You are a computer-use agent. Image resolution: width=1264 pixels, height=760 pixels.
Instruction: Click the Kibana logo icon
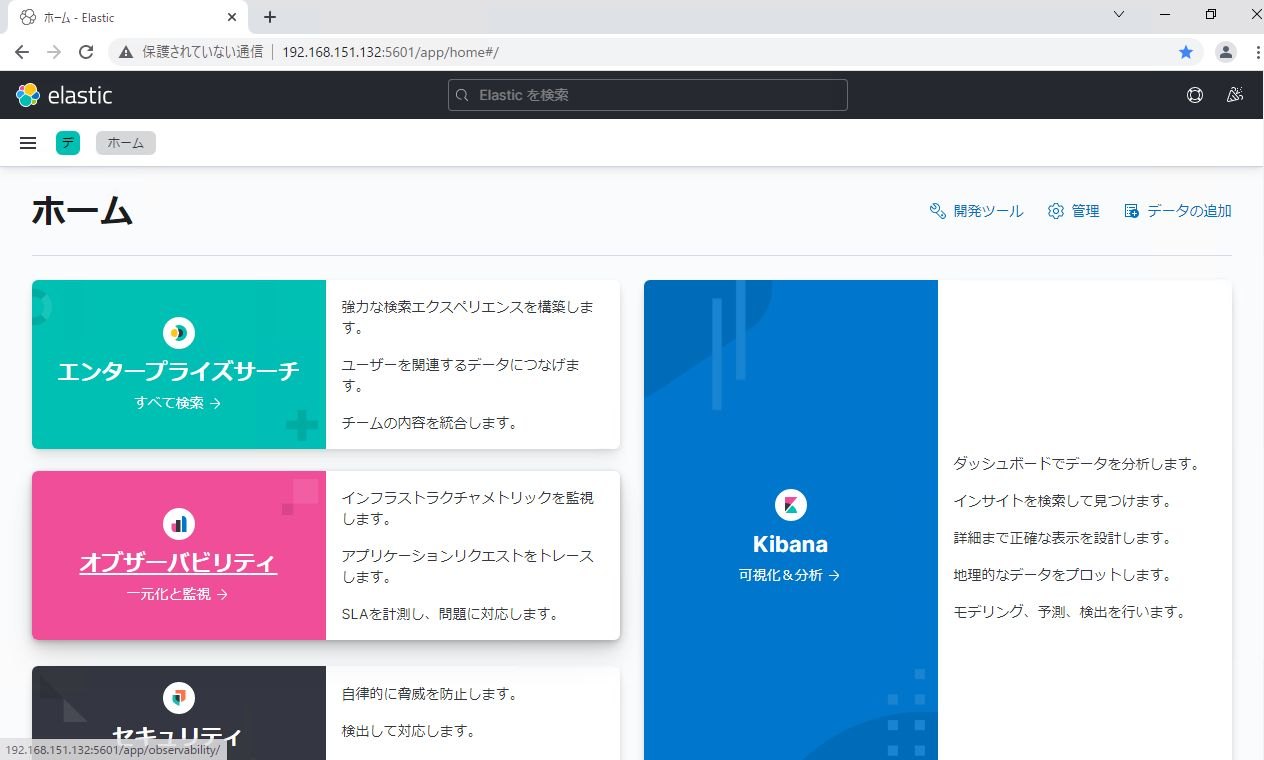coord(791,504)
